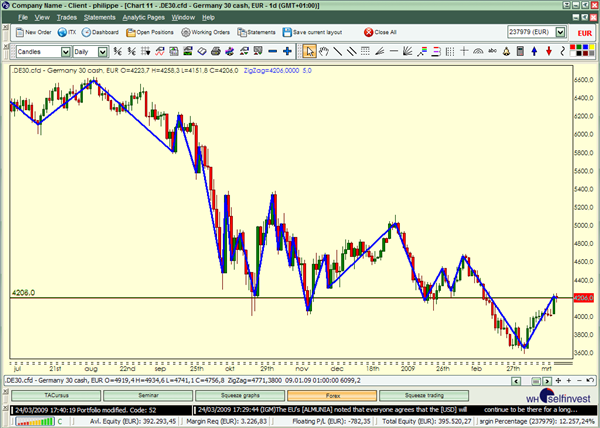Zoom in with blue plus icon
Image resolution: width=600 pixels, height=428 pixels.
point(287,51)
